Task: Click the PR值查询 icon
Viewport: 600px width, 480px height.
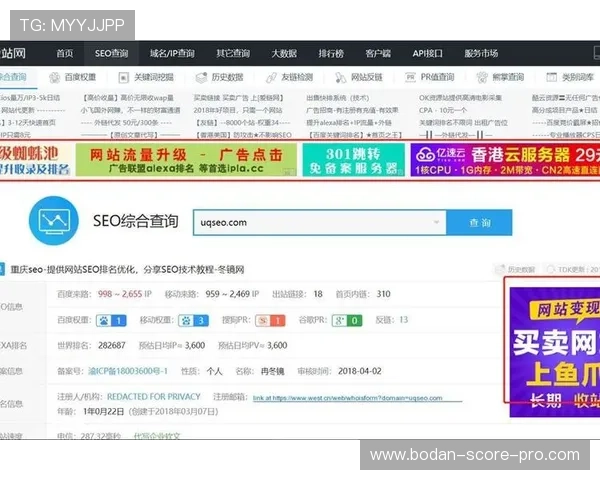Action: (411, 78)
